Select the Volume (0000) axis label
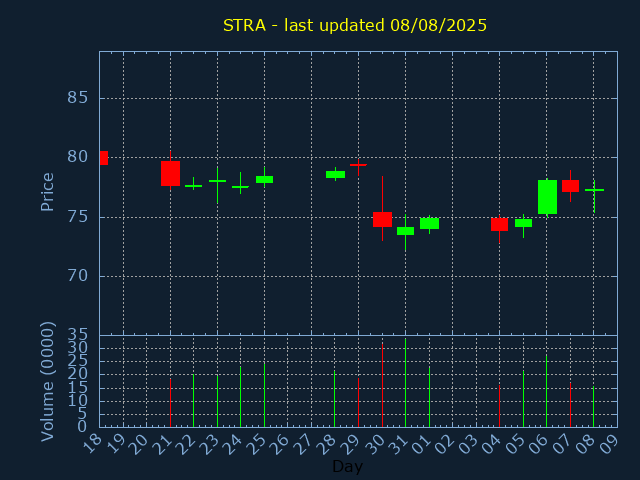The height and width of the screenshot is (480, 640). tap(47, 382)
